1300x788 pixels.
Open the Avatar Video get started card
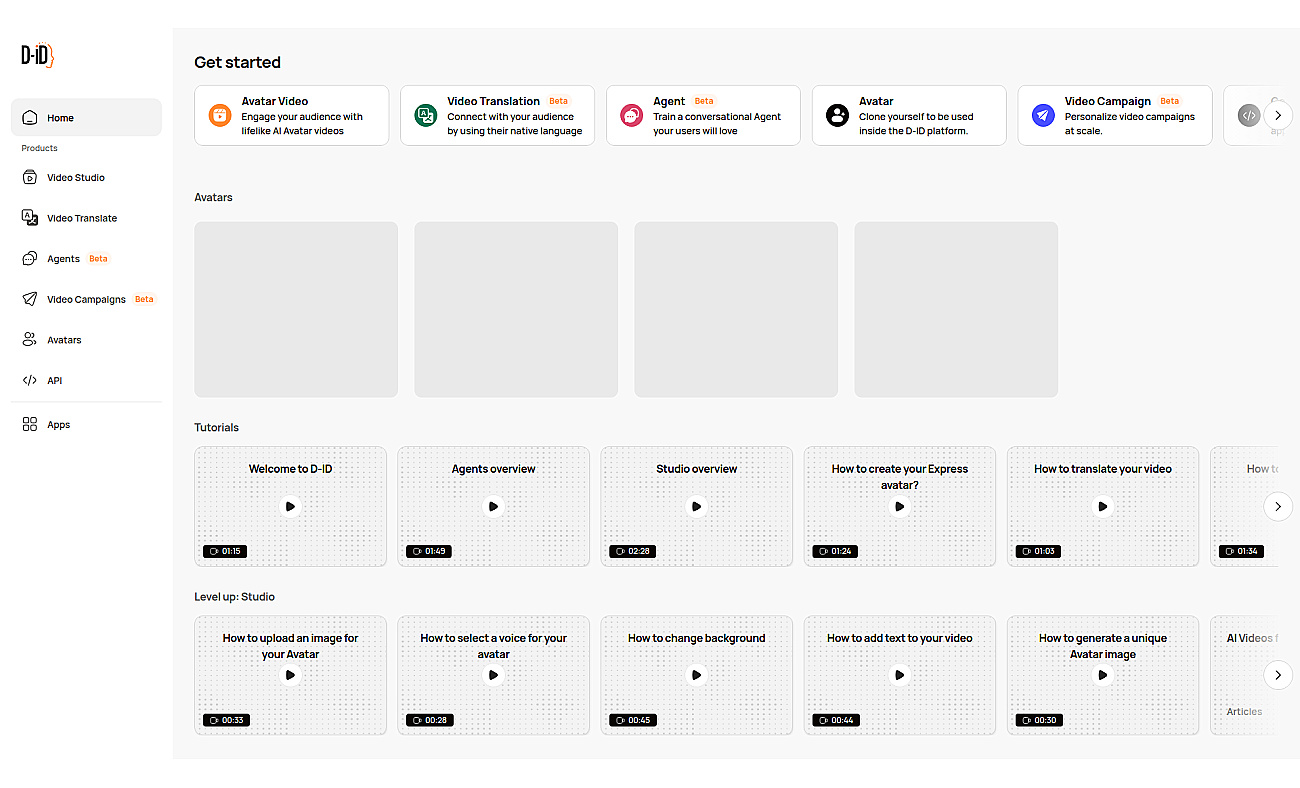pos(291,115)
